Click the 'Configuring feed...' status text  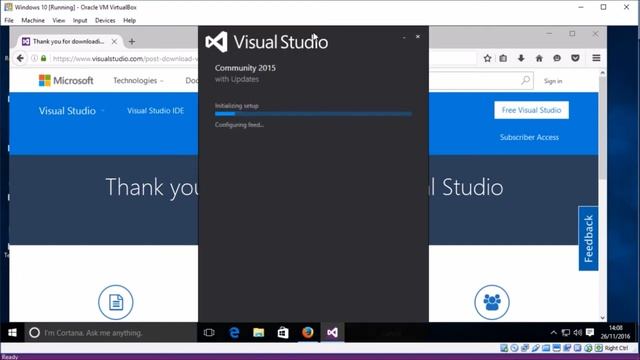coord(239,125)
